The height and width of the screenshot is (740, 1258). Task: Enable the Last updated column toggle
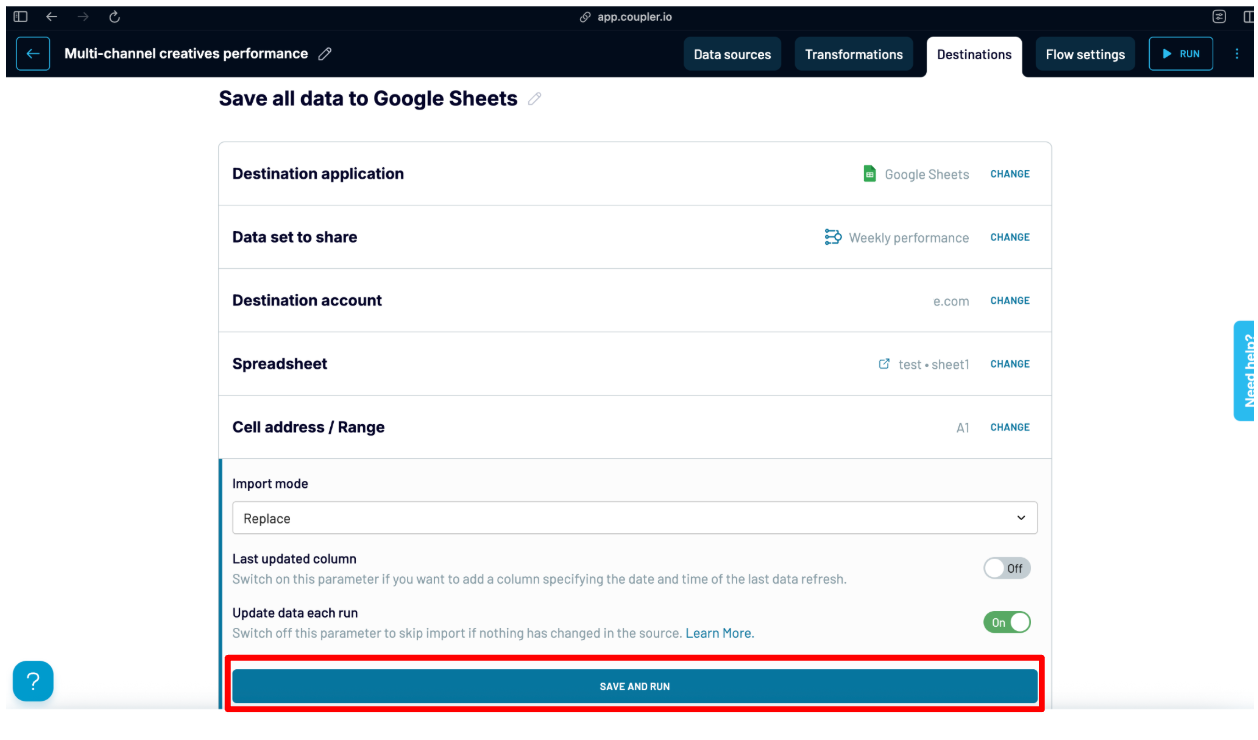coord(1006,568)
